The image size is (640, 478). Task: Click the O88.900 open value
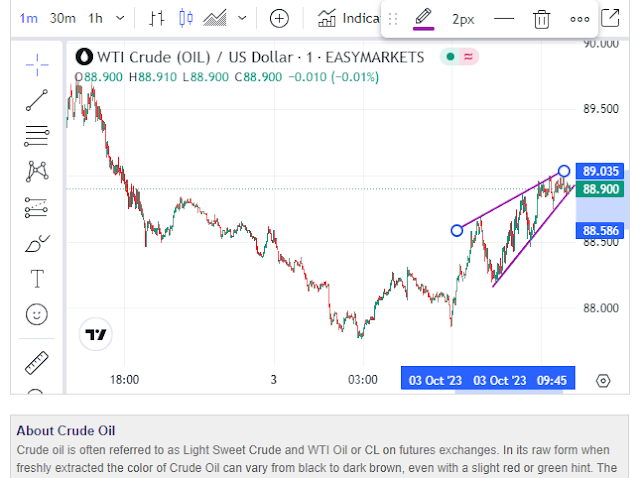[x=98, y=77]
